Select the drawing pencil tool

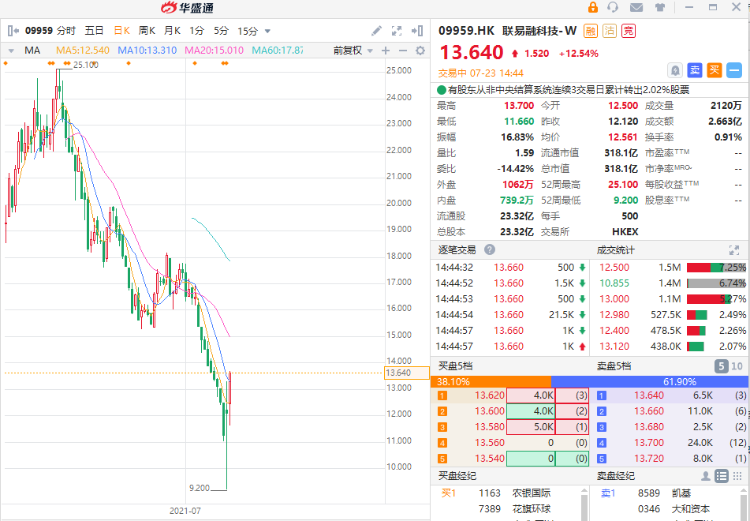(376, 31)
